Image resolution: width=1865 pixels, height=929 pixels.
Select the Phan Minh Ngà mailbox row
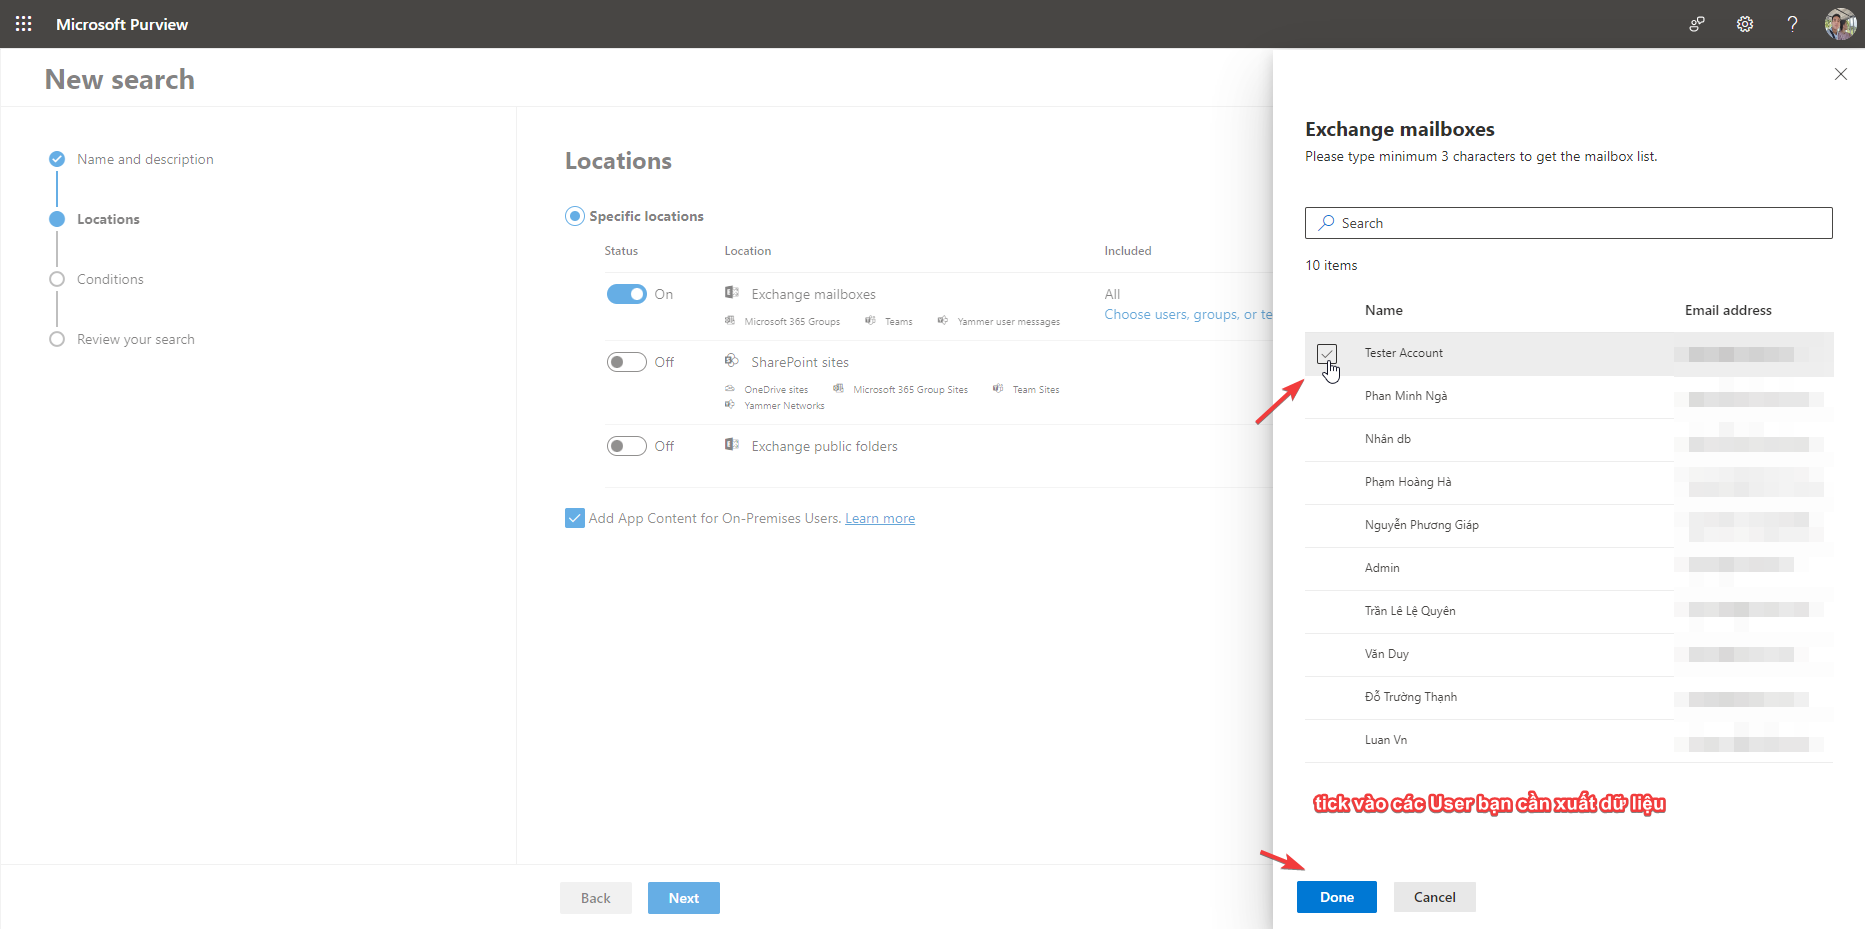click(1406, 396)
